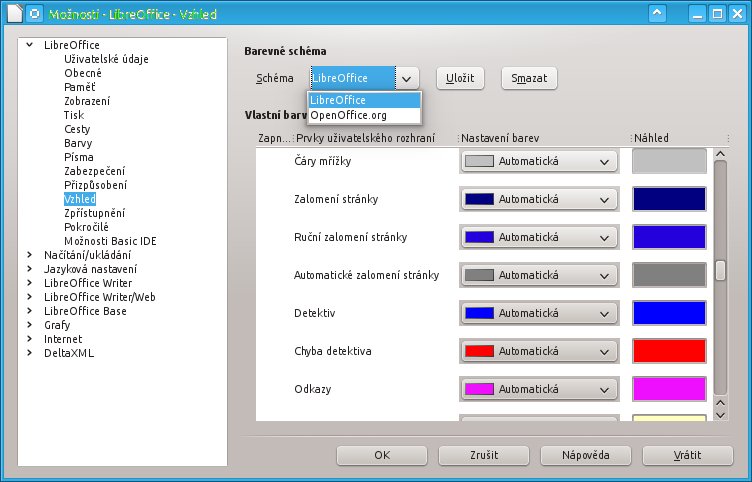Select Barvy in the tree
Screen dimensions: 752x482
[78, 143]
